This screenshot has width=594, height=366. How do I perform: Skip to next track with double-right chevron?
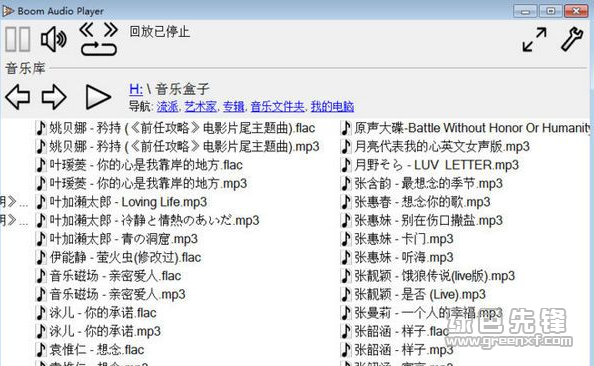point(111,30)
